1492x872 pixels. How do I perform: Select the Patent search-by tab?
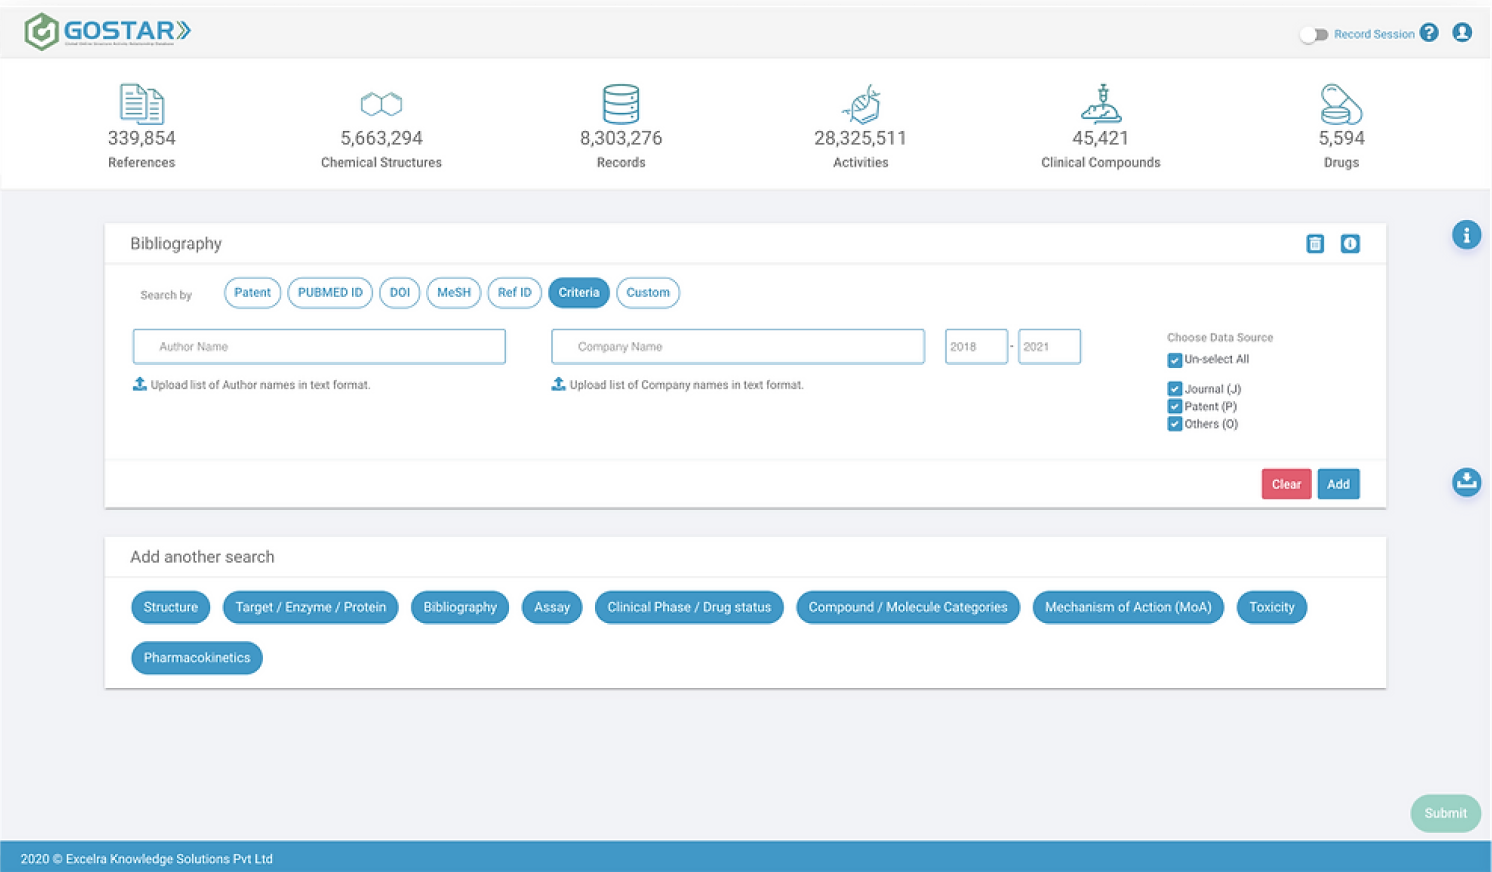[x=252, y=293]
